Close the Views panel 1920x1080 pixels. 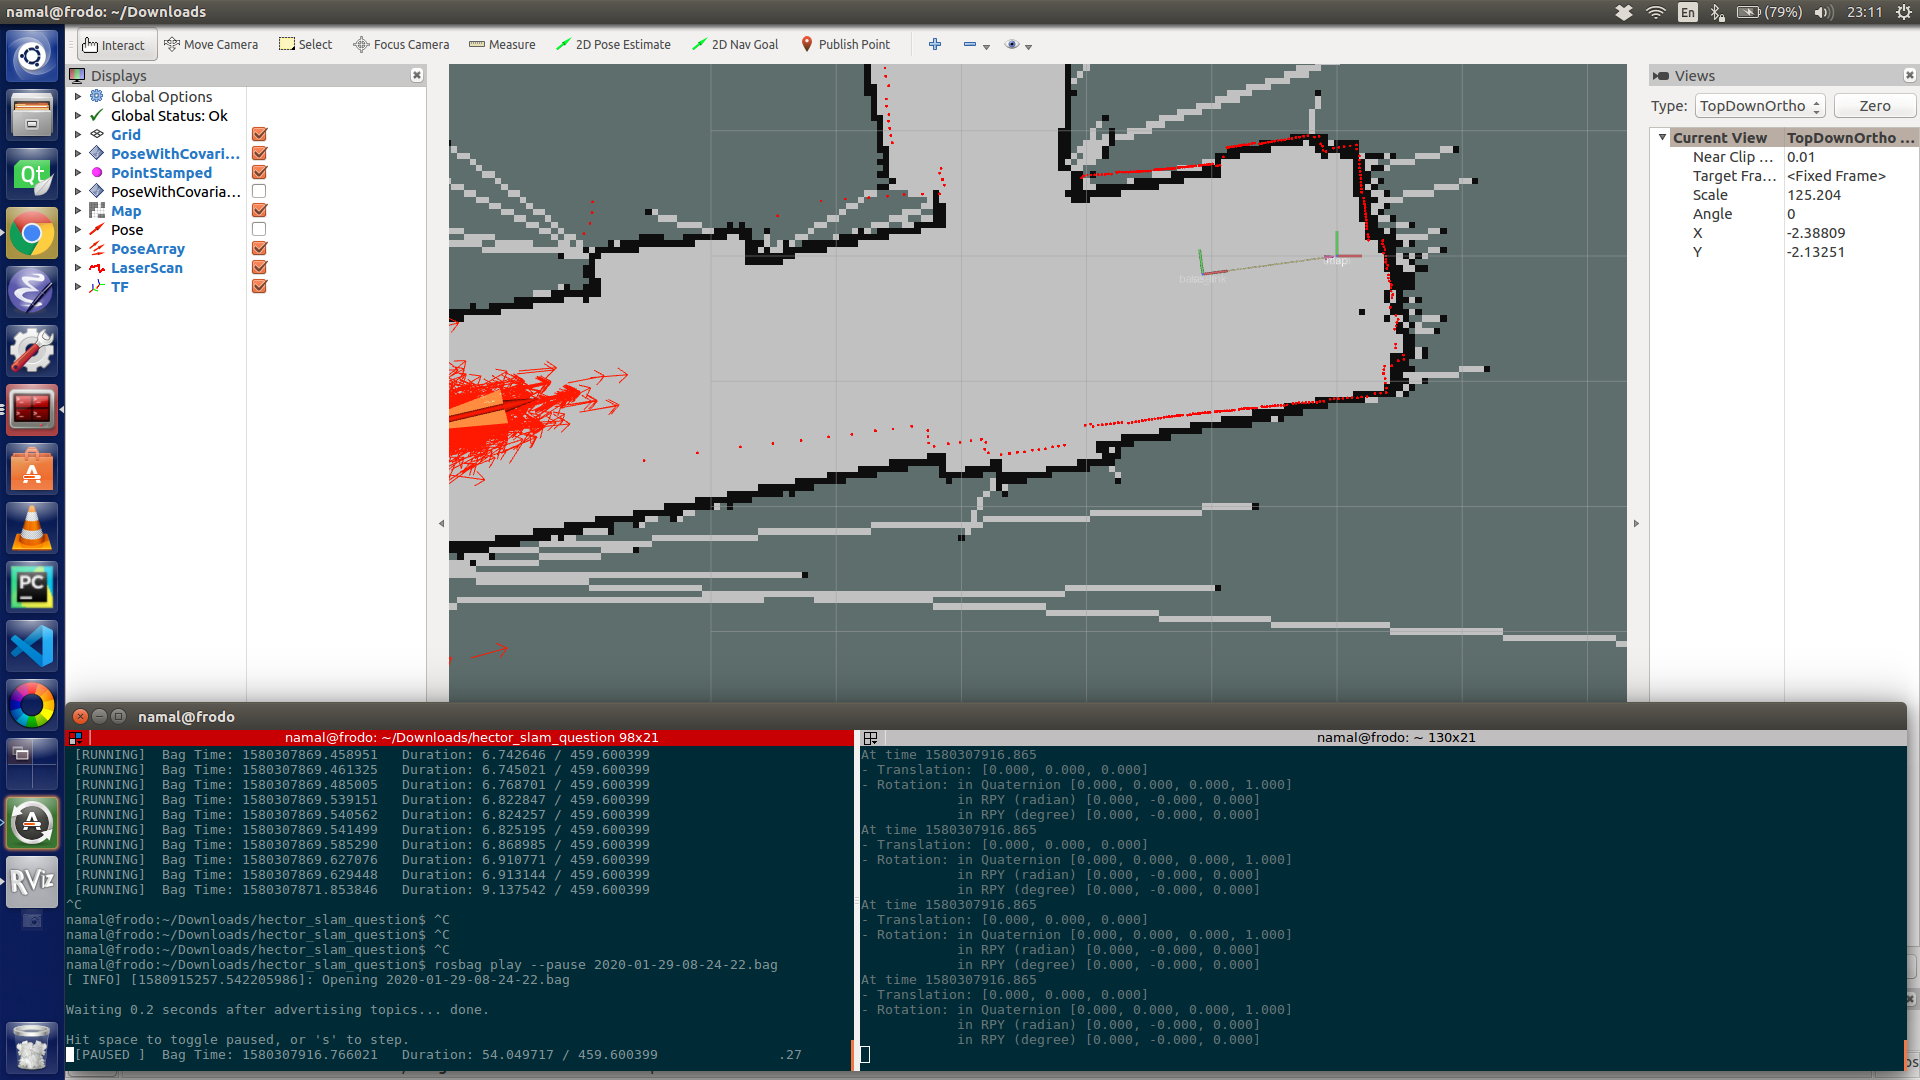pyautogui.click(x=1909, y=75)
